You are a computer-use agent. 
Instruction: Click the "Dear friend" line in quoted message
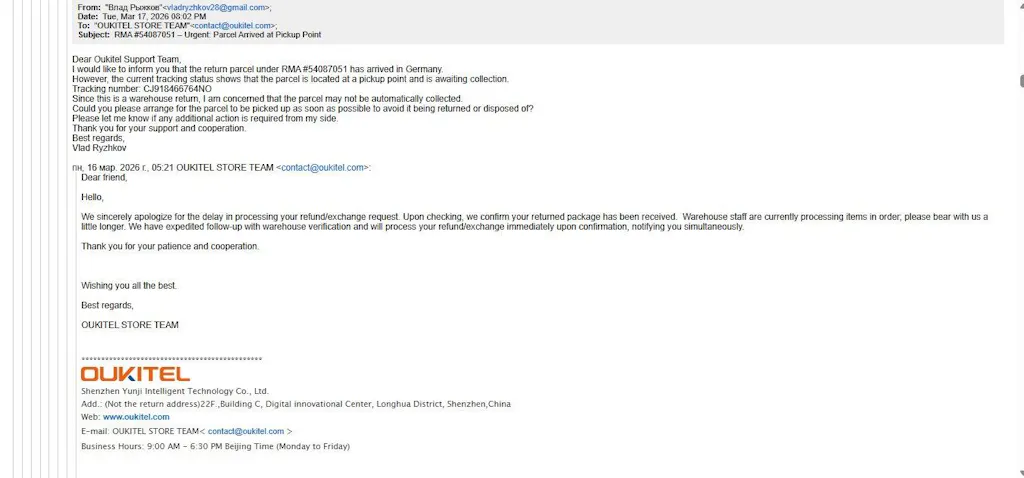click(x=104, y=177)
